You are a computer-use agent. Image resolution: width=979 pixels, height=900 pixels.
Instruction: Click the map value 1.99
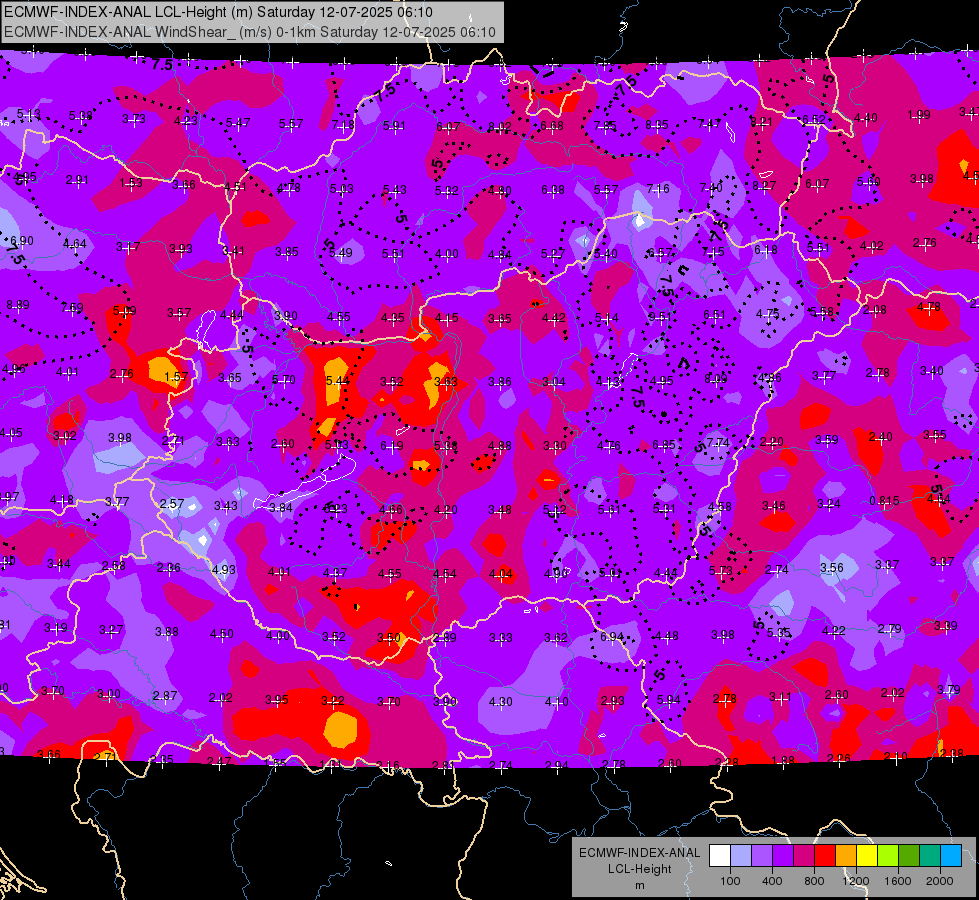pos(918,115)
